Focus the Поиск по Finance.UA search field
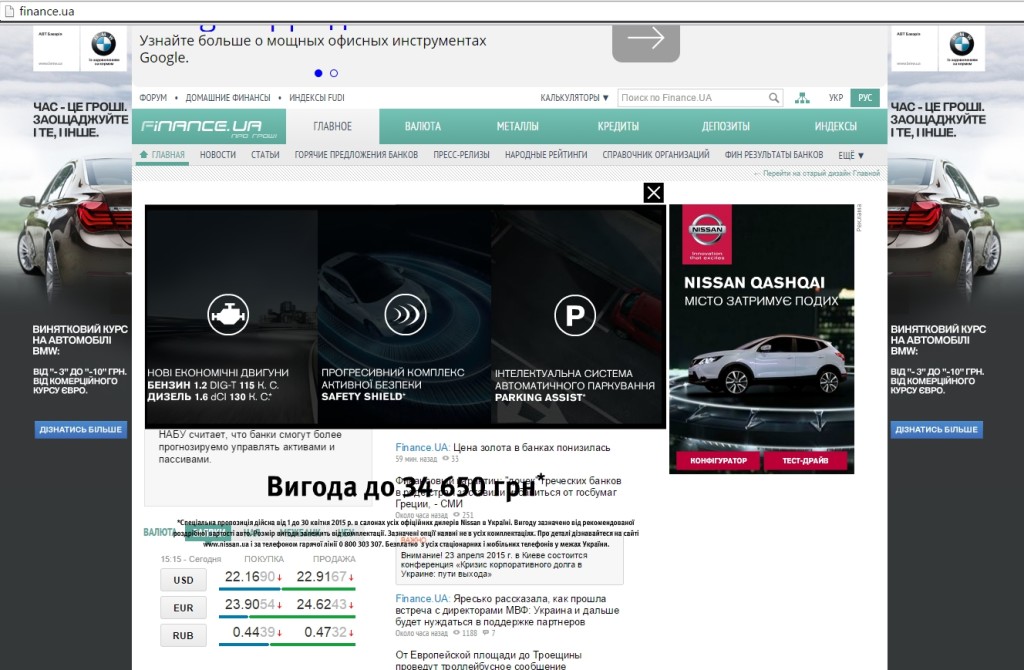This screenshot has height=670, width=1024. click(693, 98)
